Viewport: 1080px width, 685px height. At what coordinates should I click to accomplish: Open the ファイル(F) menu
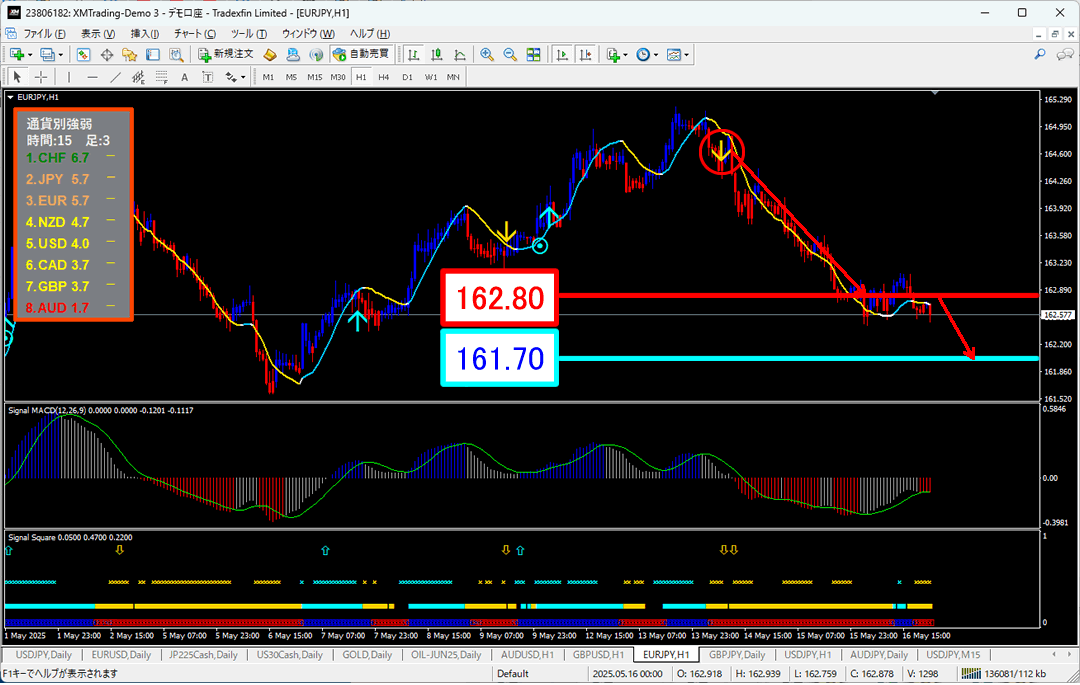coord(45,34)
